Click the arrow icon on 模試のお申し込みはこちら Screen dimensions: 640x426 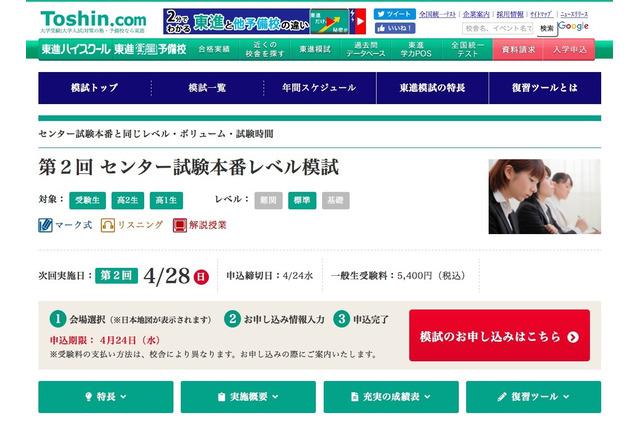[573, 337]
